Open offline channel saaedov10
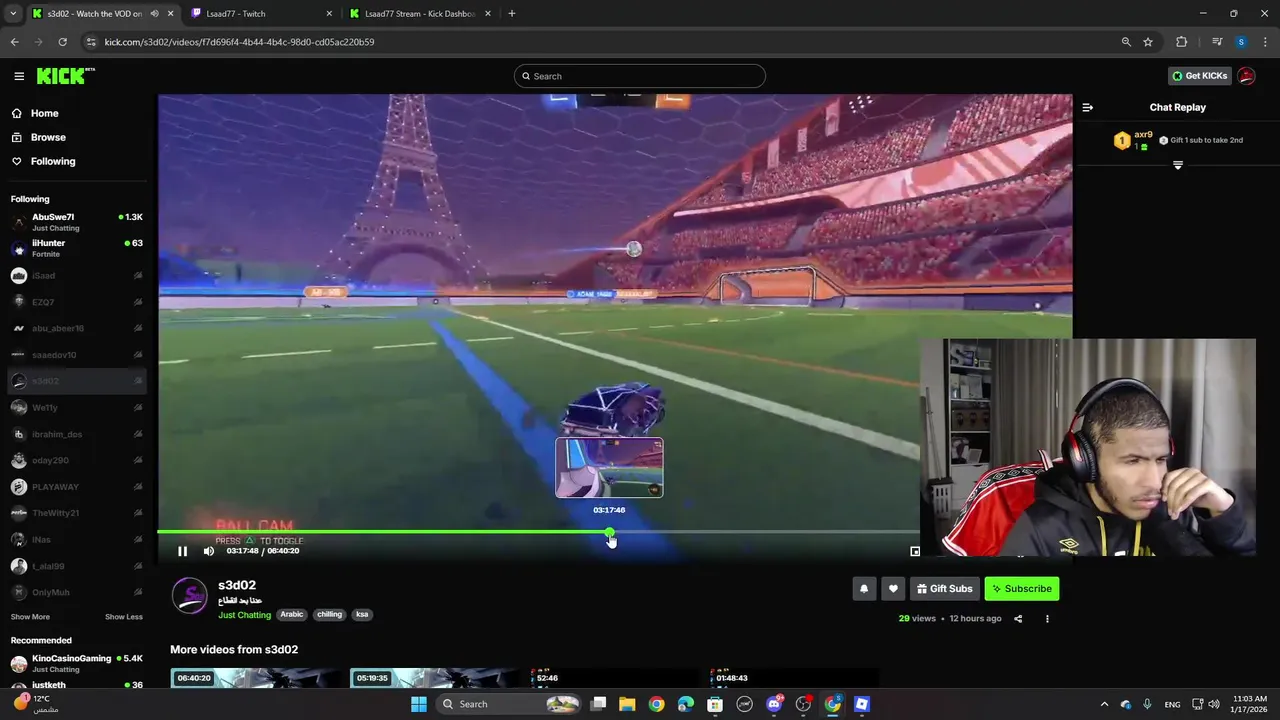 pyautogui.click(x=77, y=355)
